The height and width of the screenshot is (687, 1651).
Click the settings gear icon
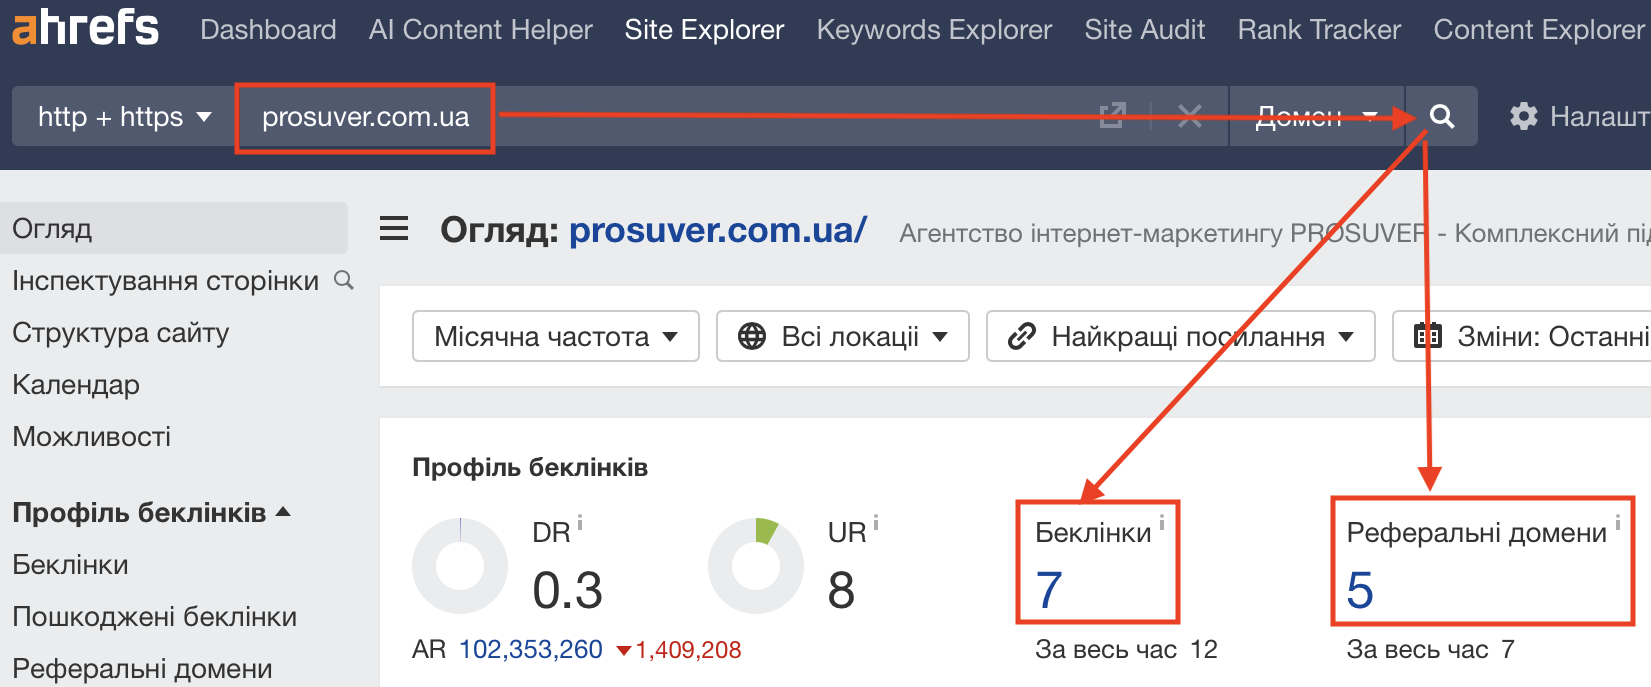tap(1523, 116)
